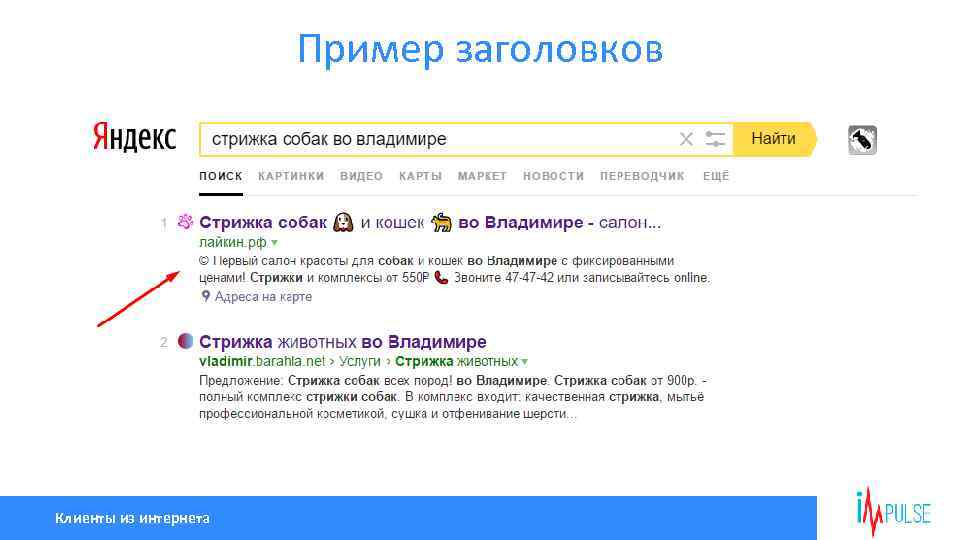Screen dimensions: 960x540
Task: Click the round favicon of barahla.net result
Action: click(185, 341)
